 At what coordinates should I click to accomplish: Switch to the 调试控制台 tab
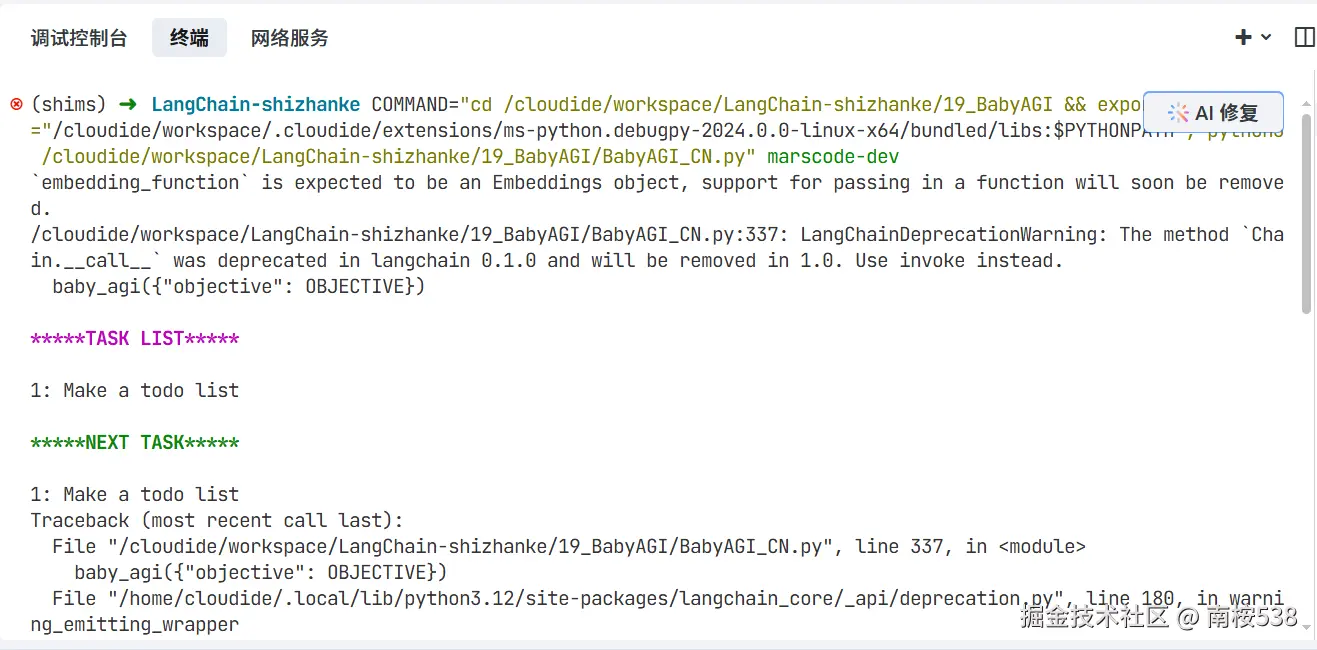pos(79,38)
